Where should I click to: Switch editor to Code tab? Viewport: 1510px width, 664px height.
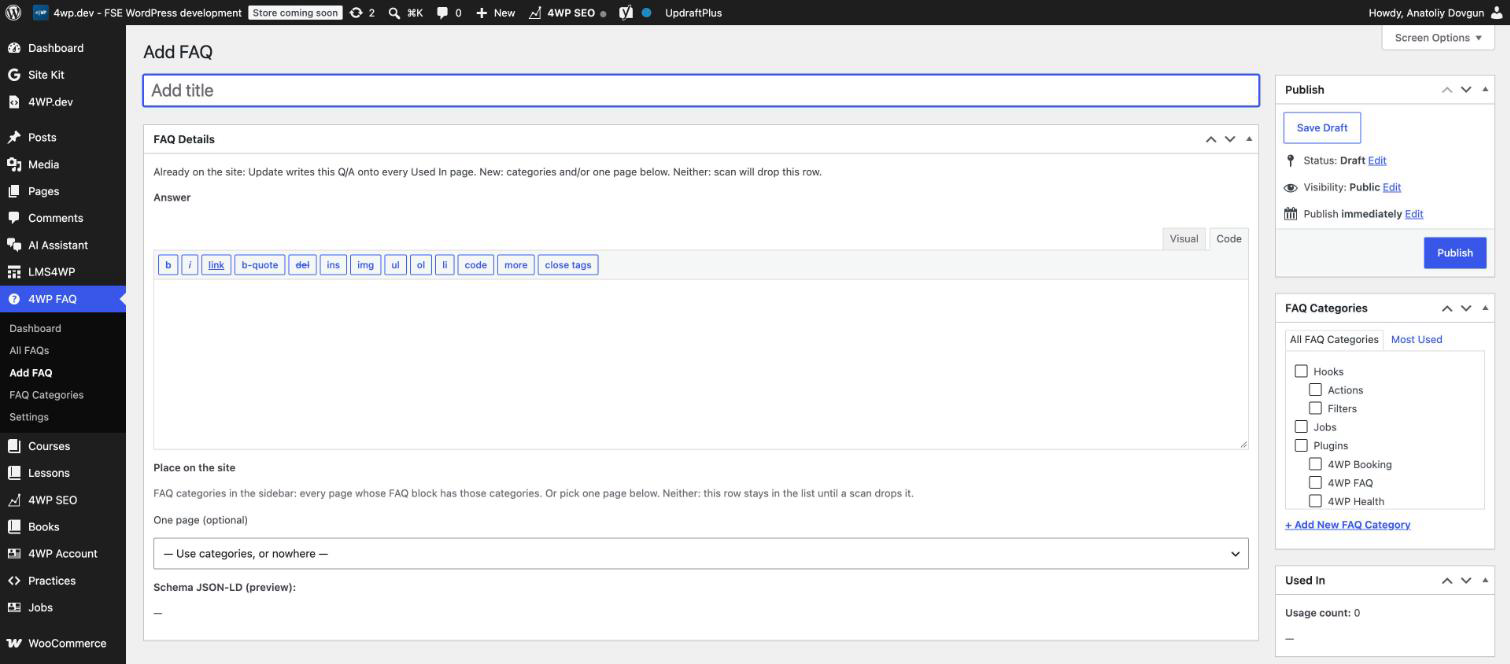1229,239
